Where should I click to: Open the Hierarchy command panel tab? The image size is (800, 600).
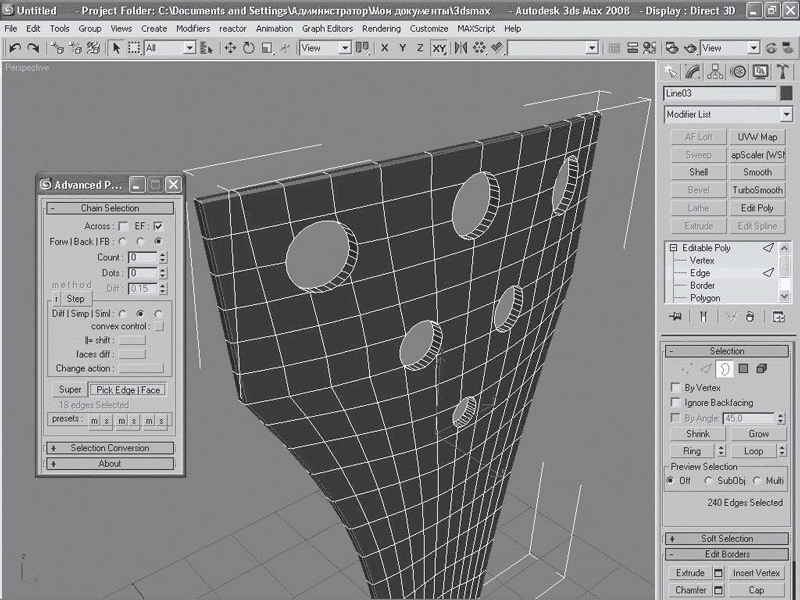pyautogui.click(x=716, y=72)
